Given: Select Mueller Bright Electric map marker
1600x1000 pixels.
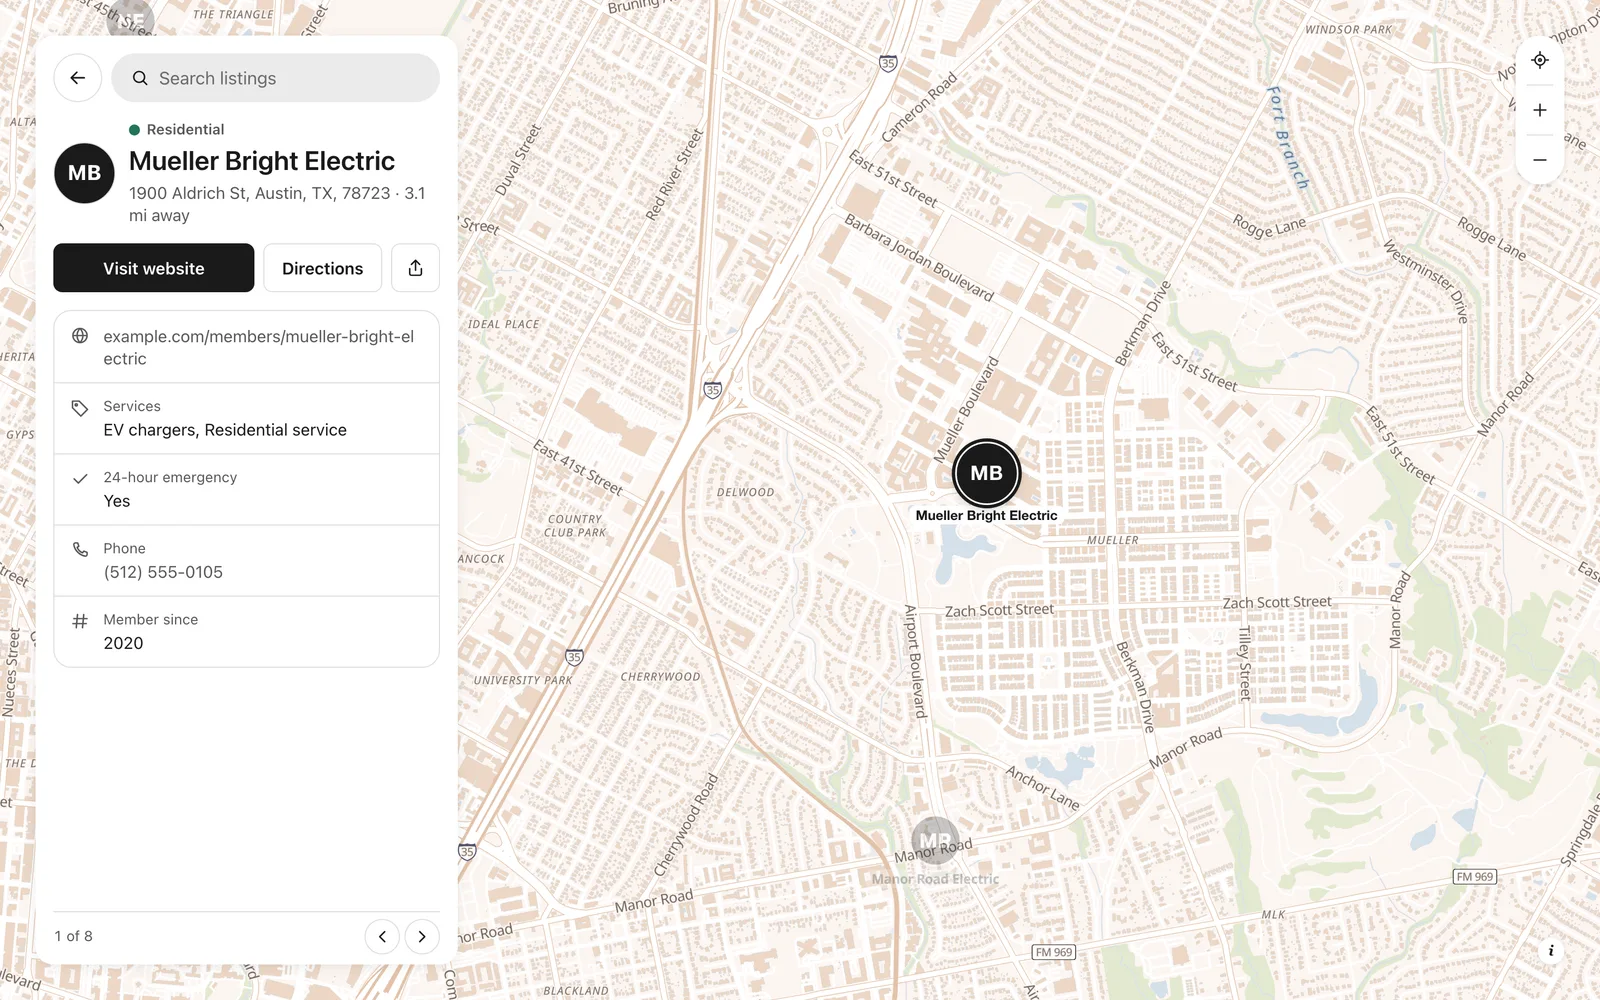Looking at the screenshot, I should click(986, 473).
